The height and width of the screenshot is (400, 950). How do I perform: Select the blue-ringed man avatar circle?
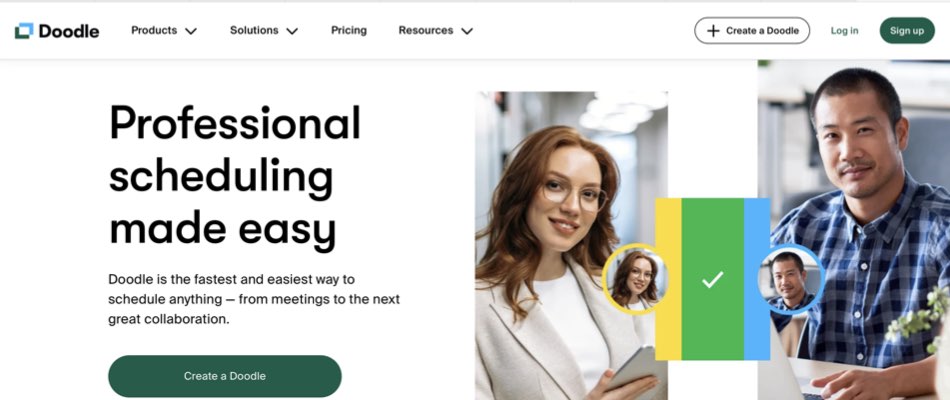[x=791, y=279]
